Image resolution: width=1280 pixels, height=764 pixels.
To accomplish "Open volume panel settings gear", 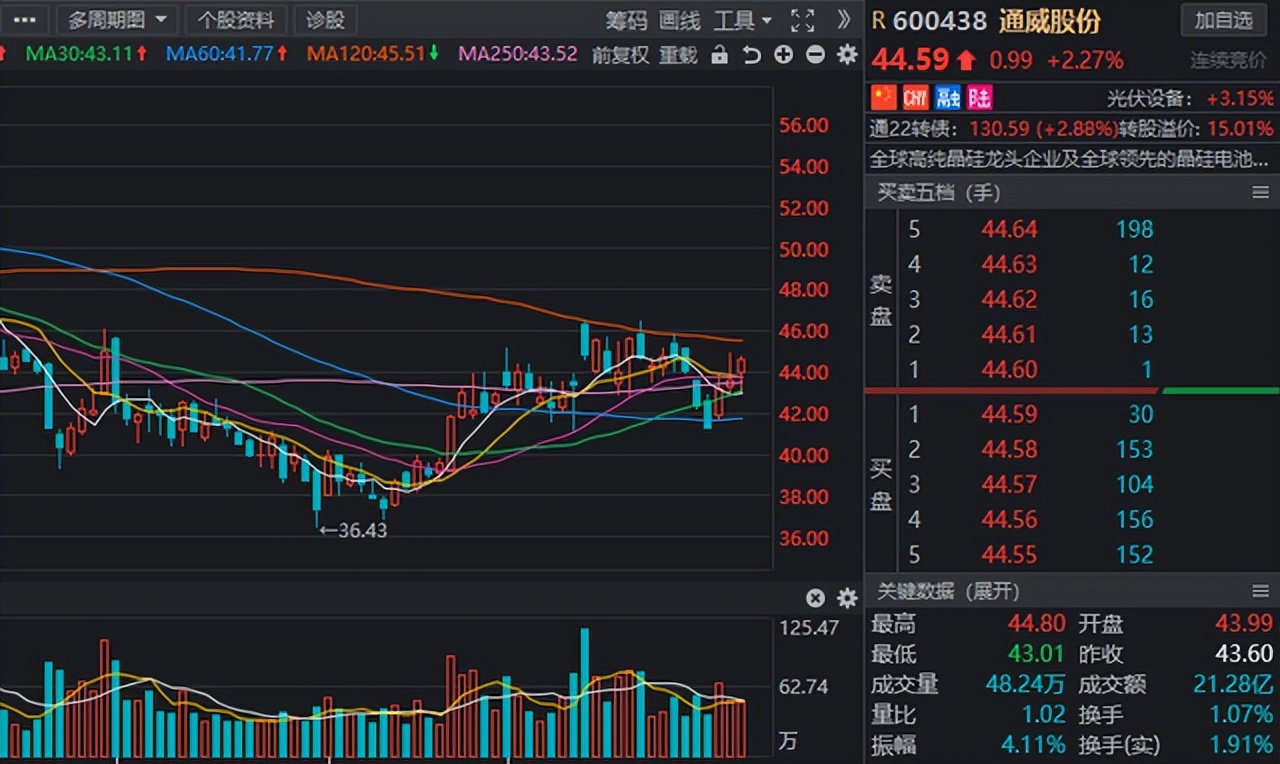I will click(x=847, y=598).
